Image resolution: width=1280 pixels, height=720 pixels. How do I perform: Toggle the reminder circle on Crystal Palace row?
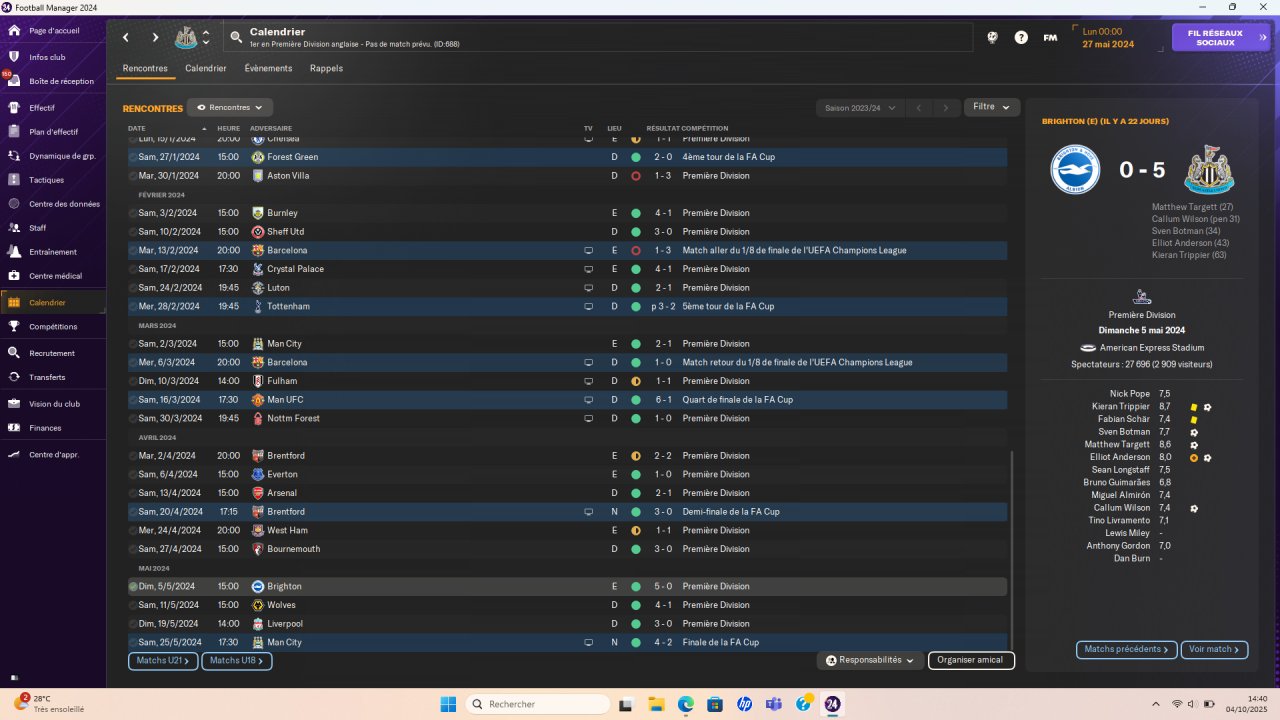pos(133,269)
